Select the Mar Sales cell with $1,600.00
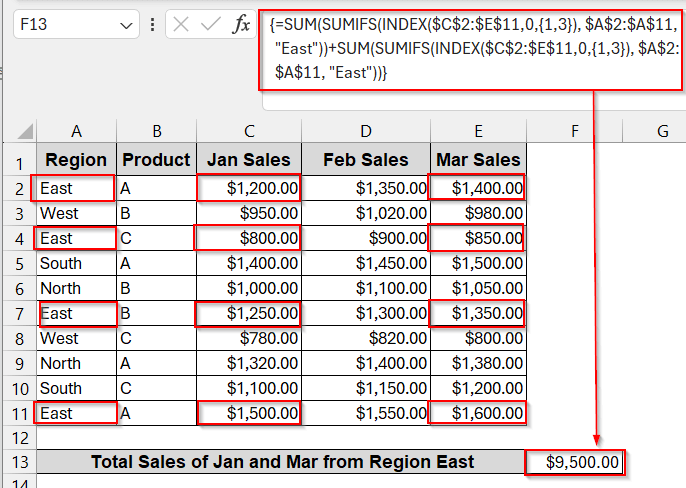686x488 pixels. coord(478,413)
